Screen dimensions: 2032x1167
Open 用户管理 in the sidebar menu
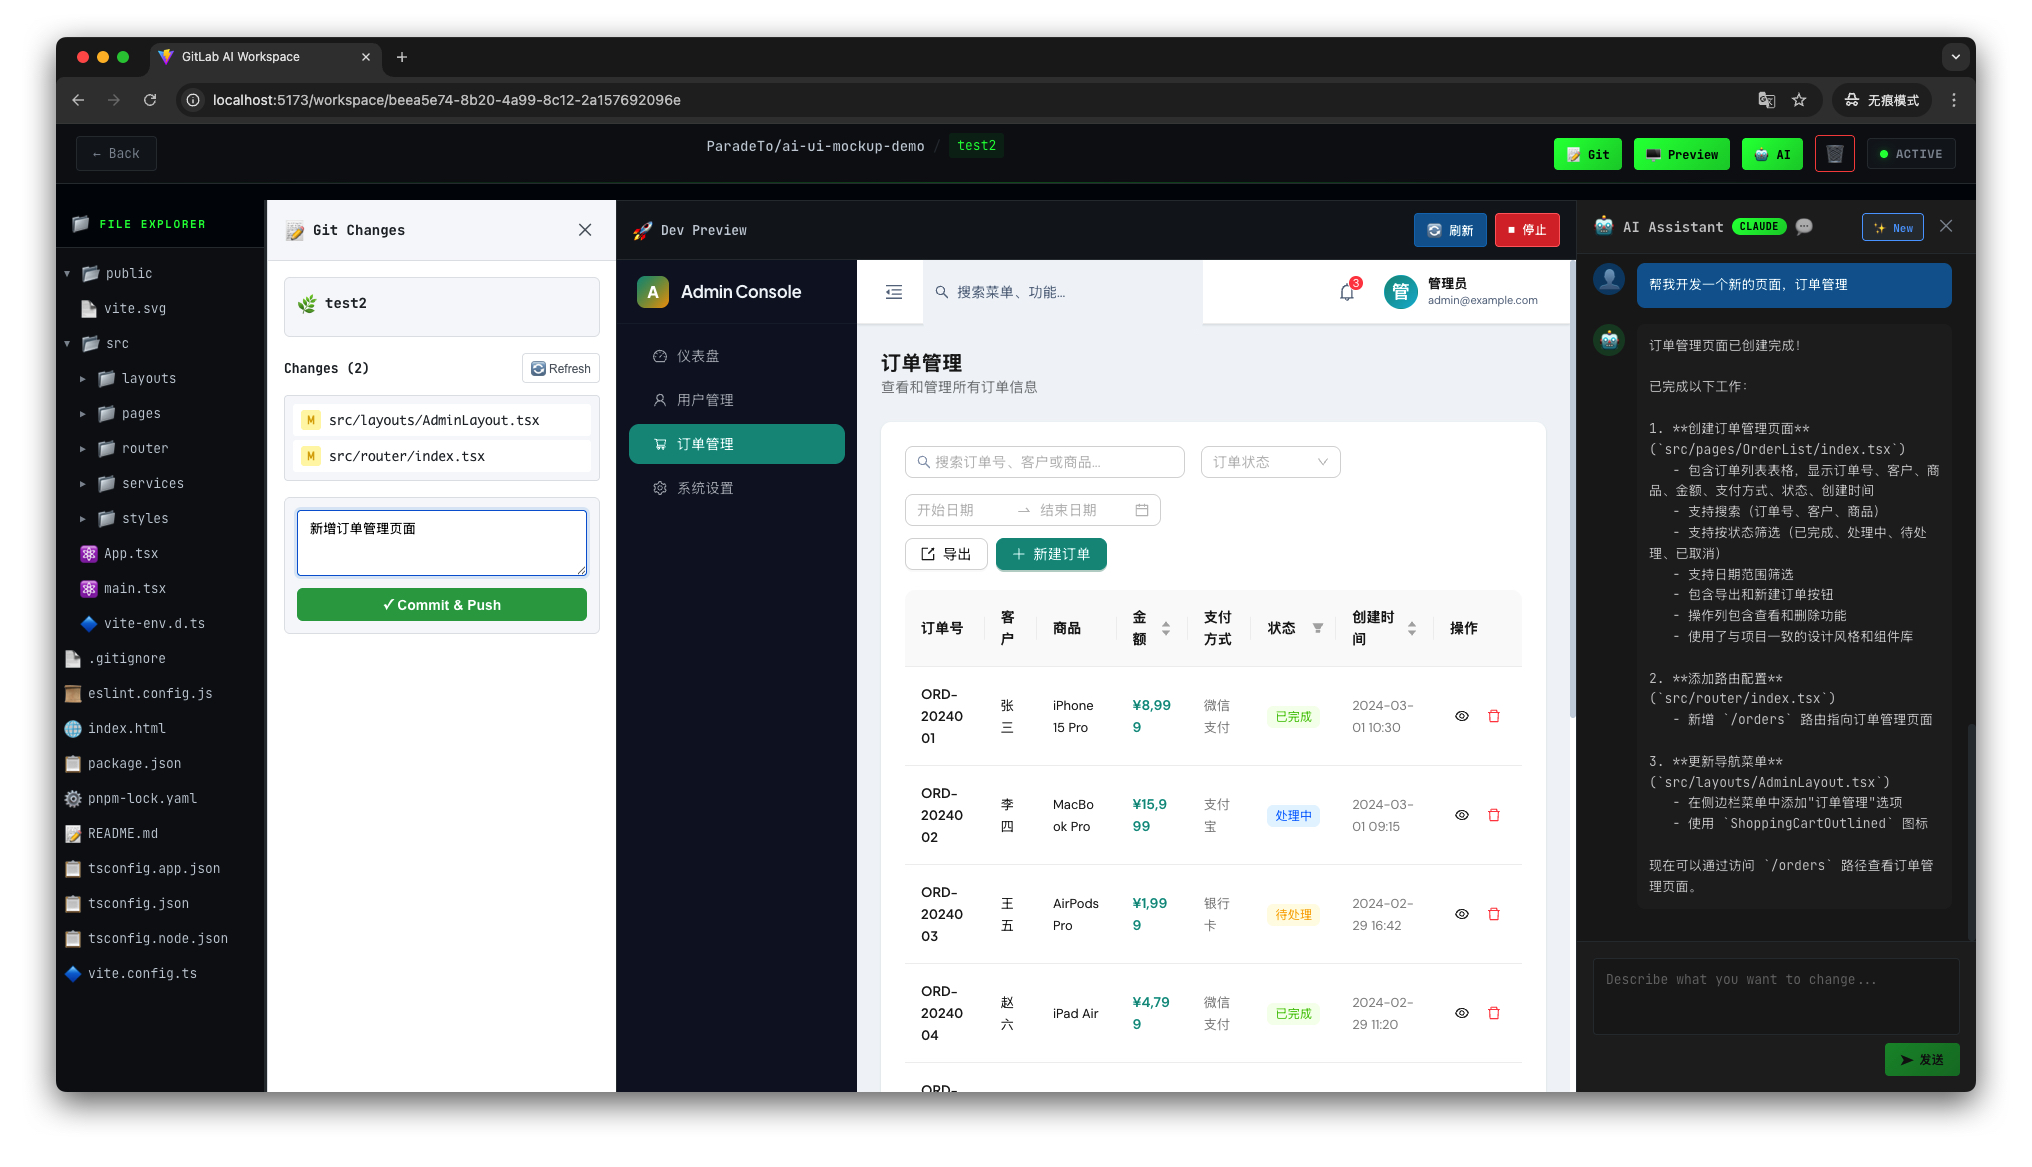tap(704, 400)
